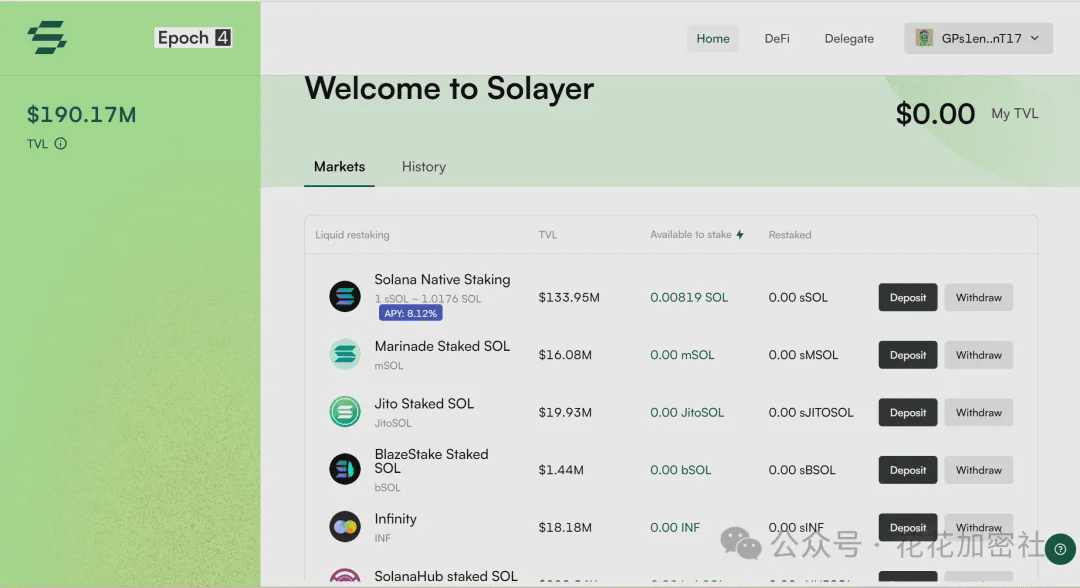Click the $18.18M TVL value
1080x588 pixels.
pos(565,527)
